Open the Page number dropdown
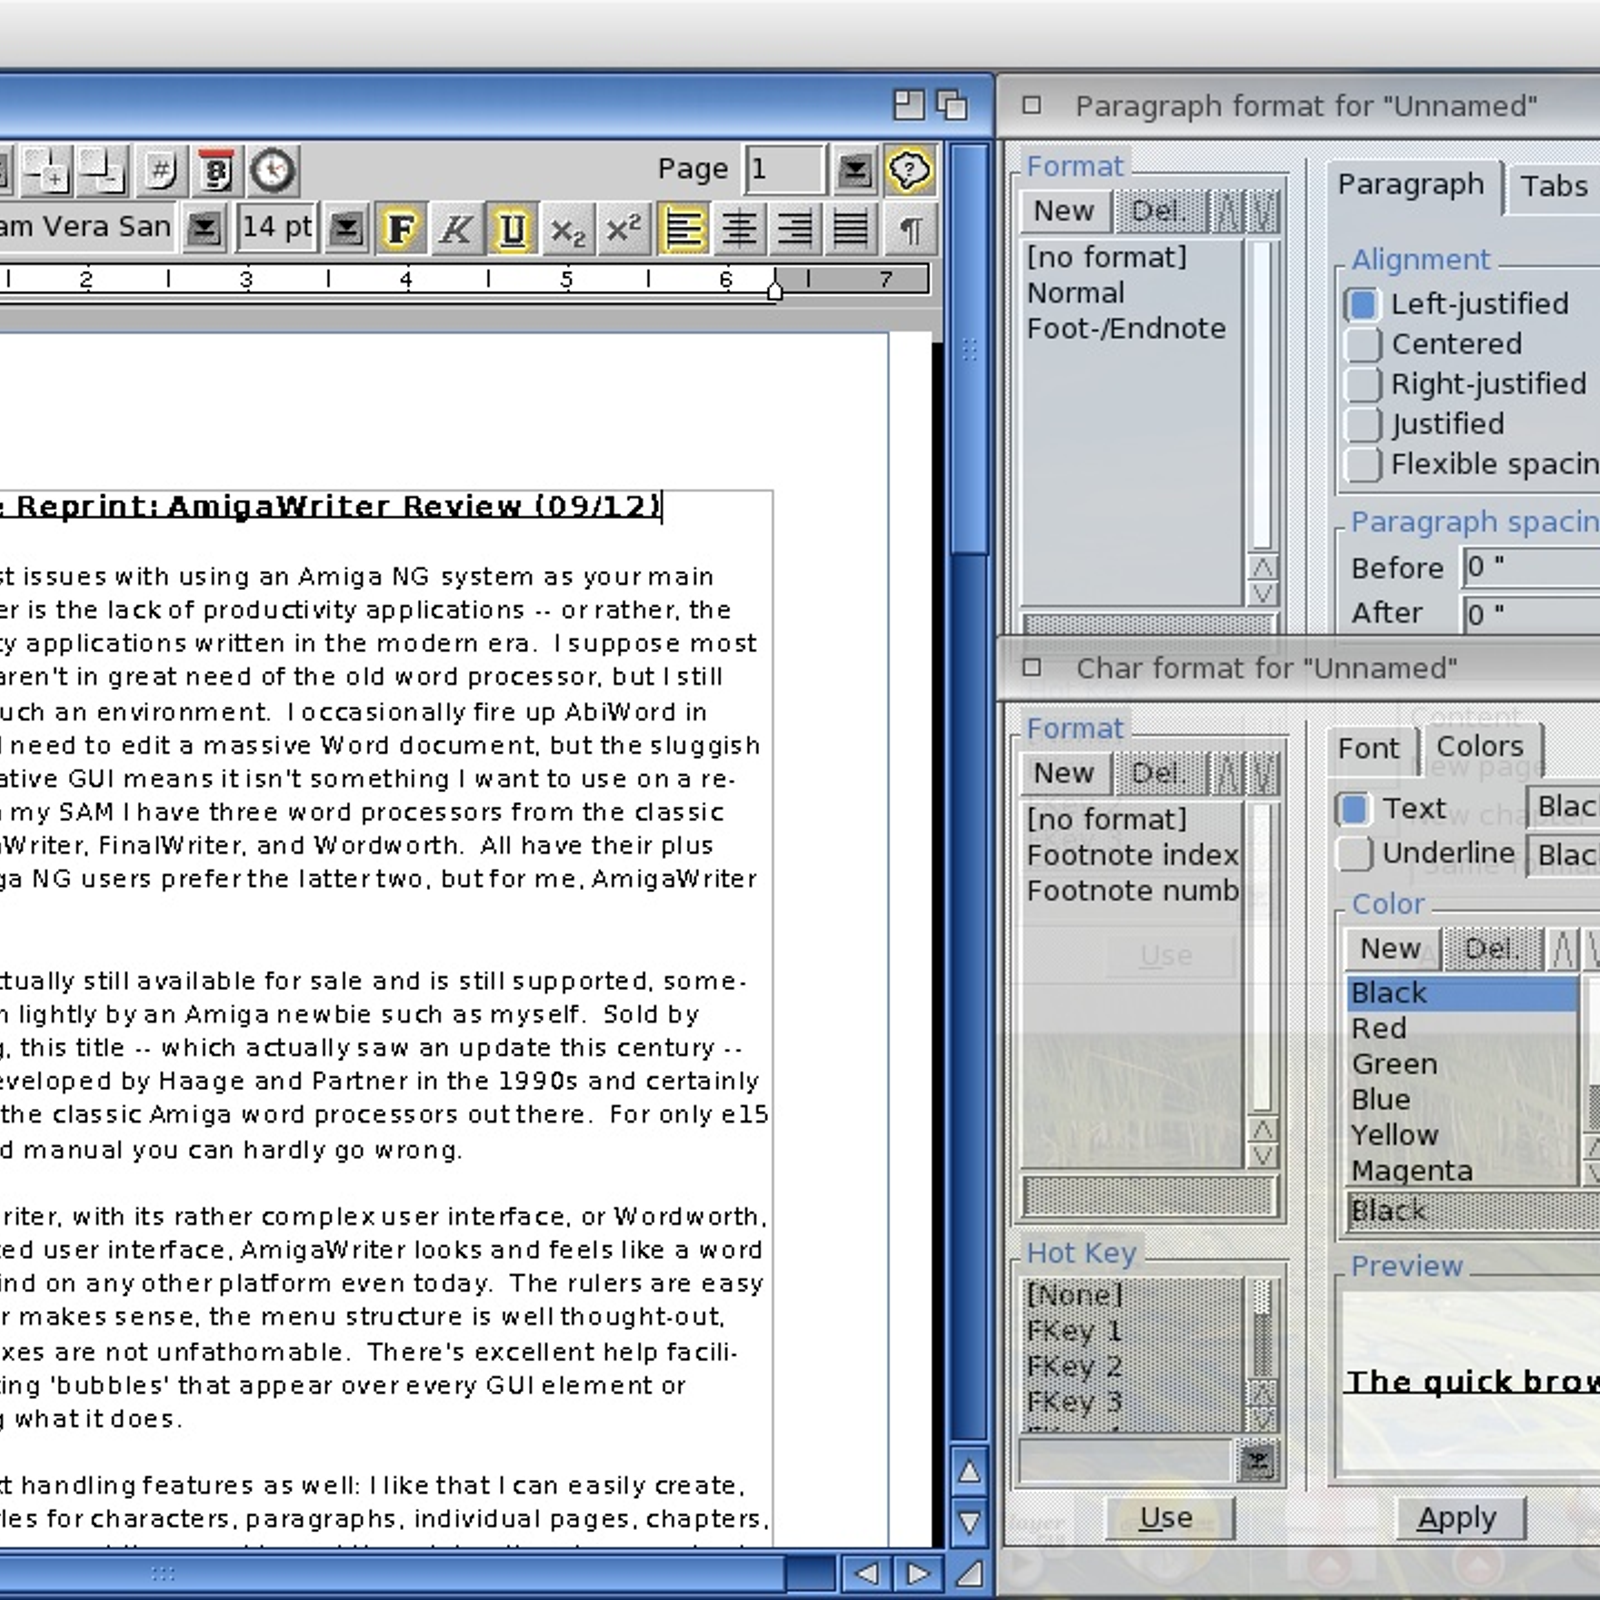 854,170
